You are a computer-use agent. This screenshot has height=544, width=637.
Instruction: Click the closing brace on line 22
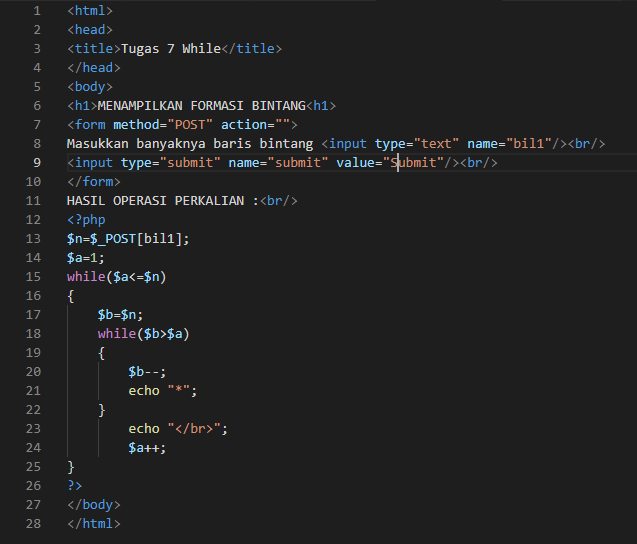point(102,410)
